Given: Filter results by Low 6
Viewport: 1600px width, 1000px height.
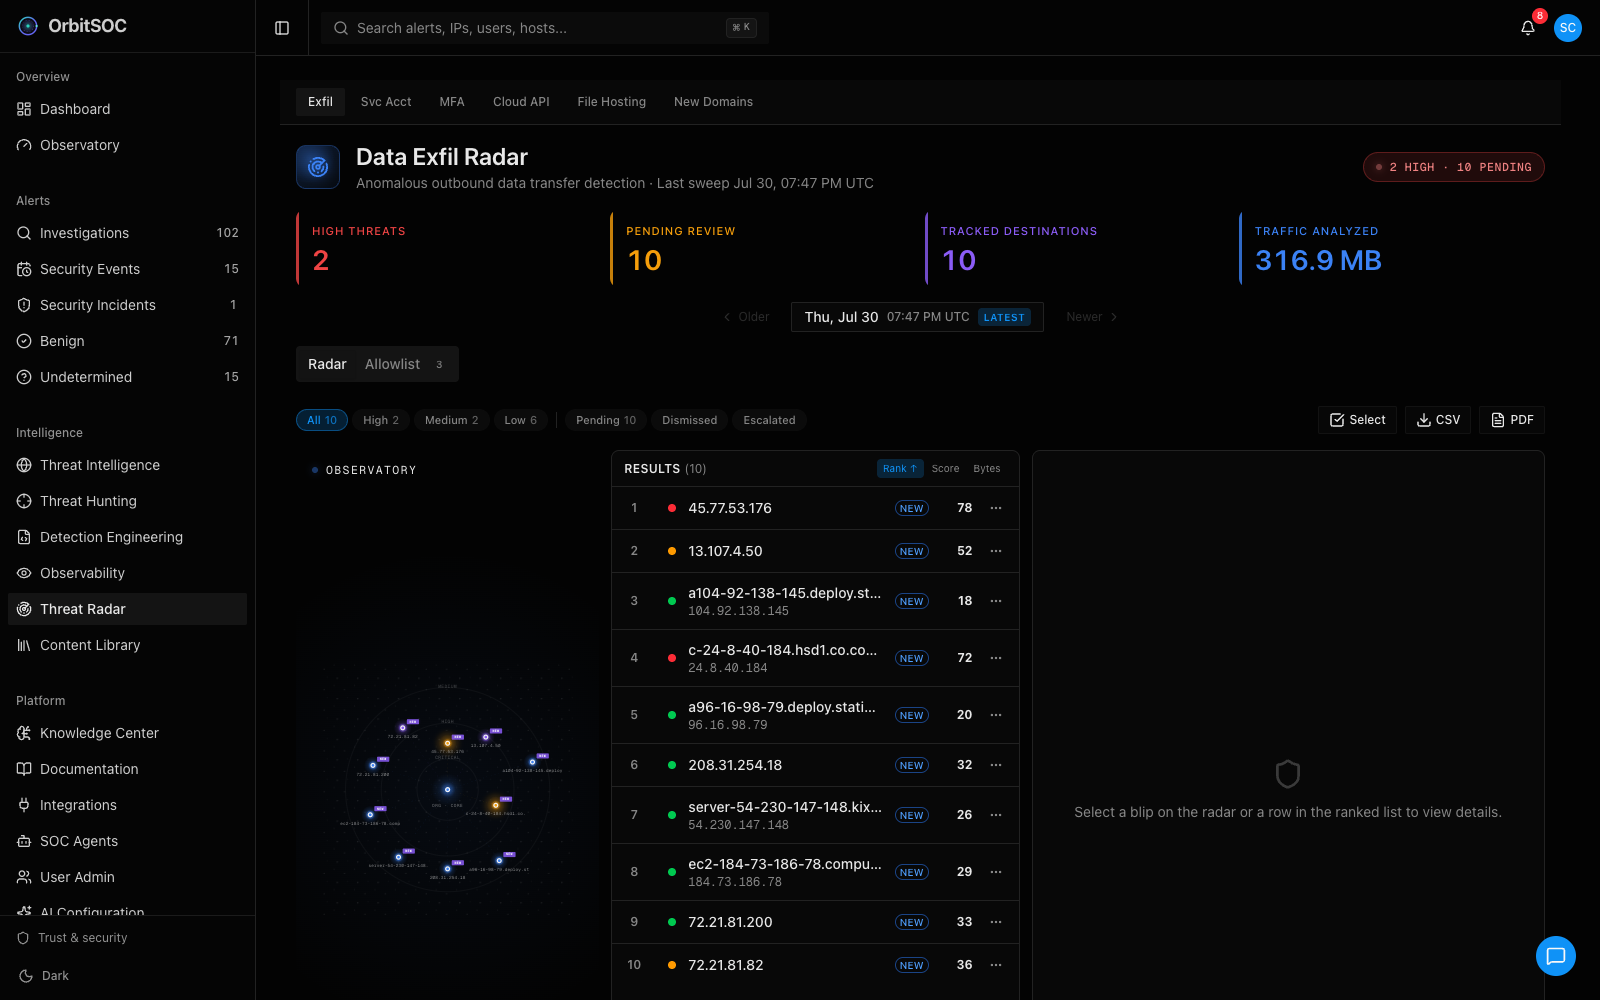Looking at the screenshot, I should point(521,420).
